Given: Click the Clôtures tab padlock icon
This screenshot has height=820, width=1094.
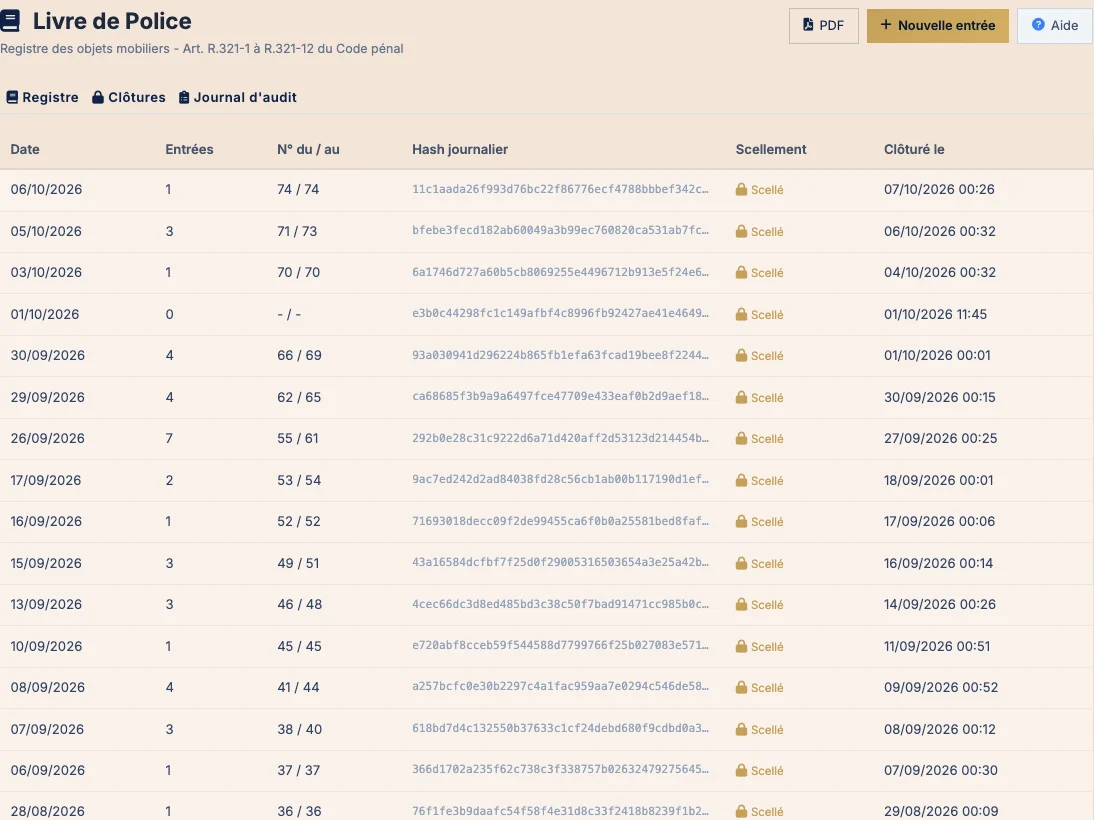Looking at the screenshot, I should [98, 98].
